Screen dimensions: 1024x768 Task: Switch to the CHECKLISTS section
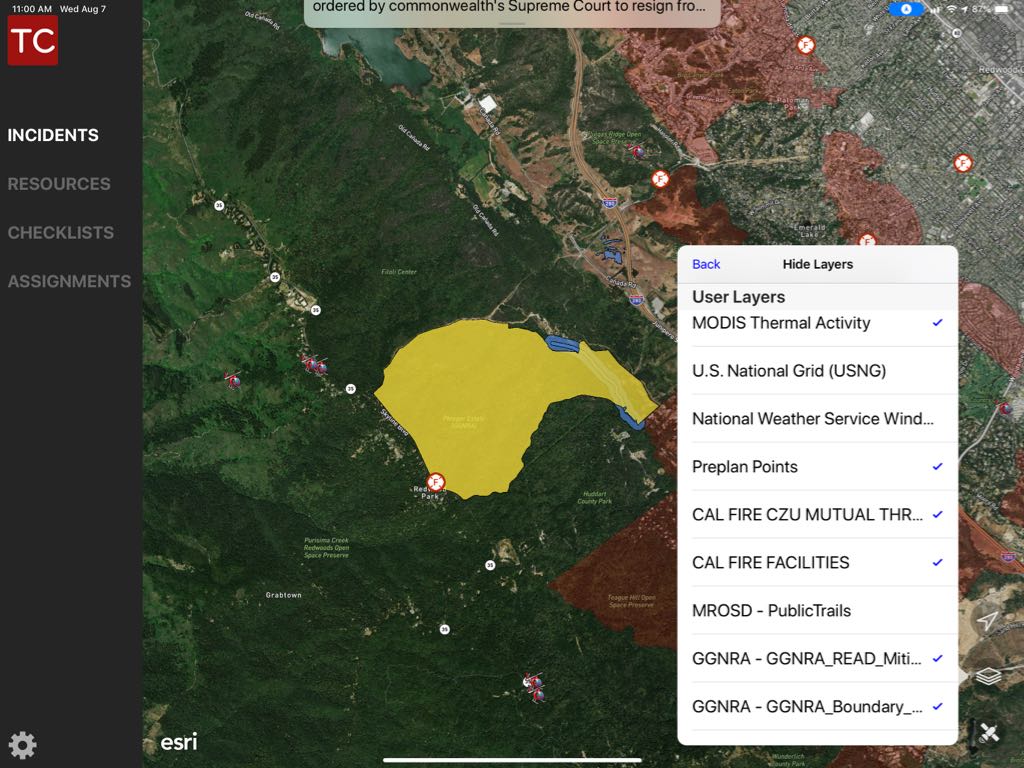click(x=61, y=233)
